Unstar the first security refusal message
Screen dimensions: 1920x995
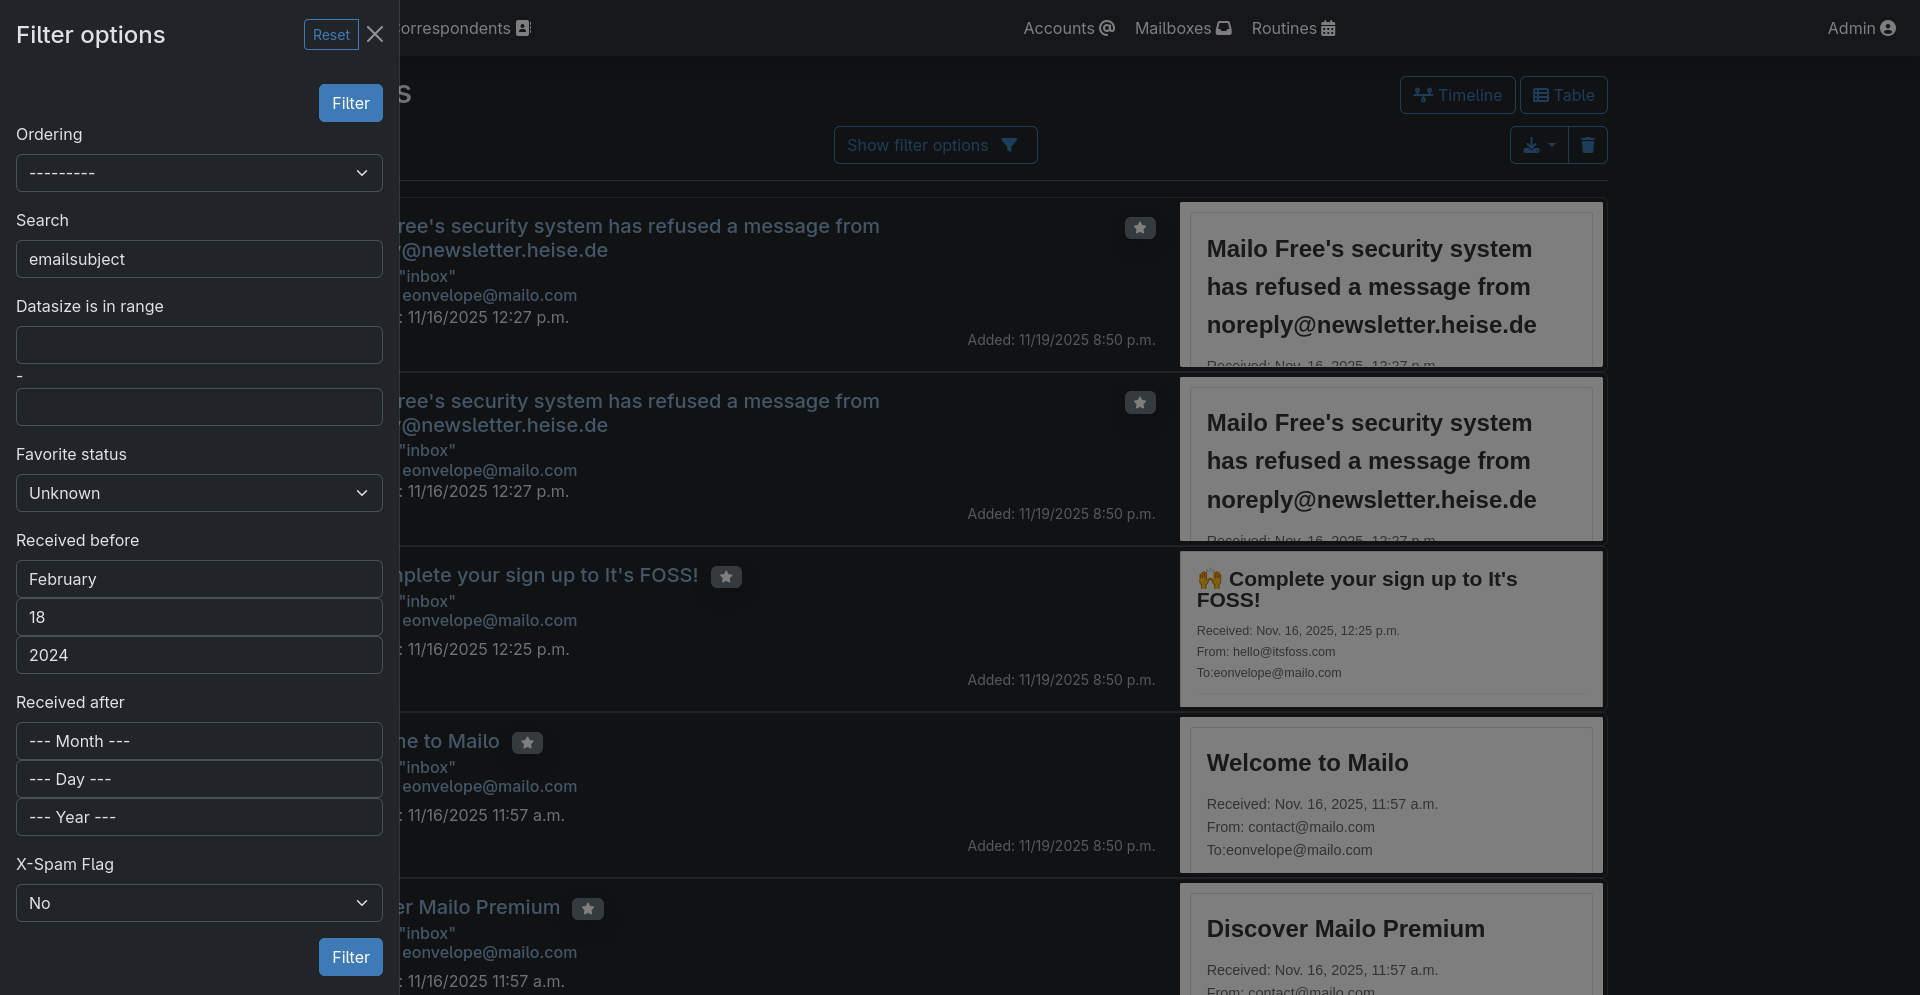tap(1139, 228)
